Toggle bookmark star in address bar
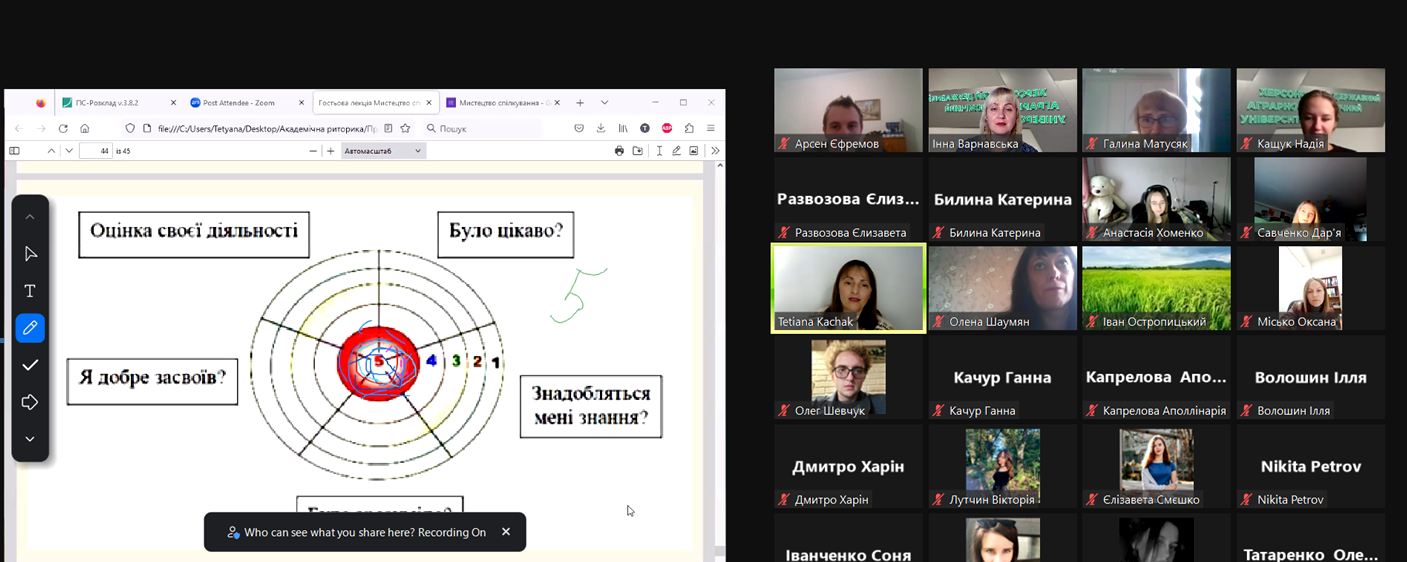 point(405,128)
